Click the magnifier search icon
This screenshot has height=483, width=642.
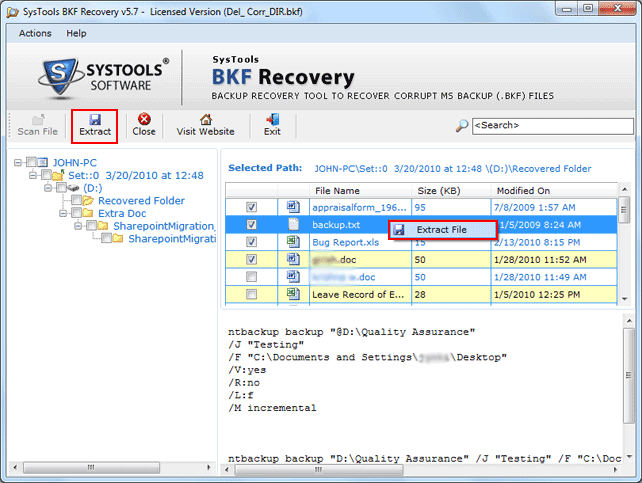click(x=462, y=125)
